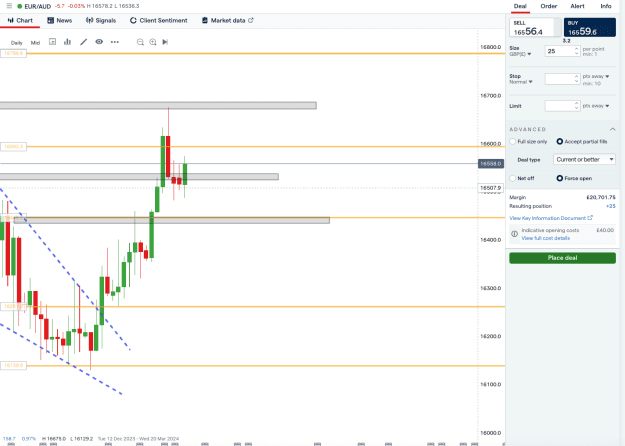Open the Client Sentiment tab
The width and height of the screenshot is (625, 446).
coord(159,20)
